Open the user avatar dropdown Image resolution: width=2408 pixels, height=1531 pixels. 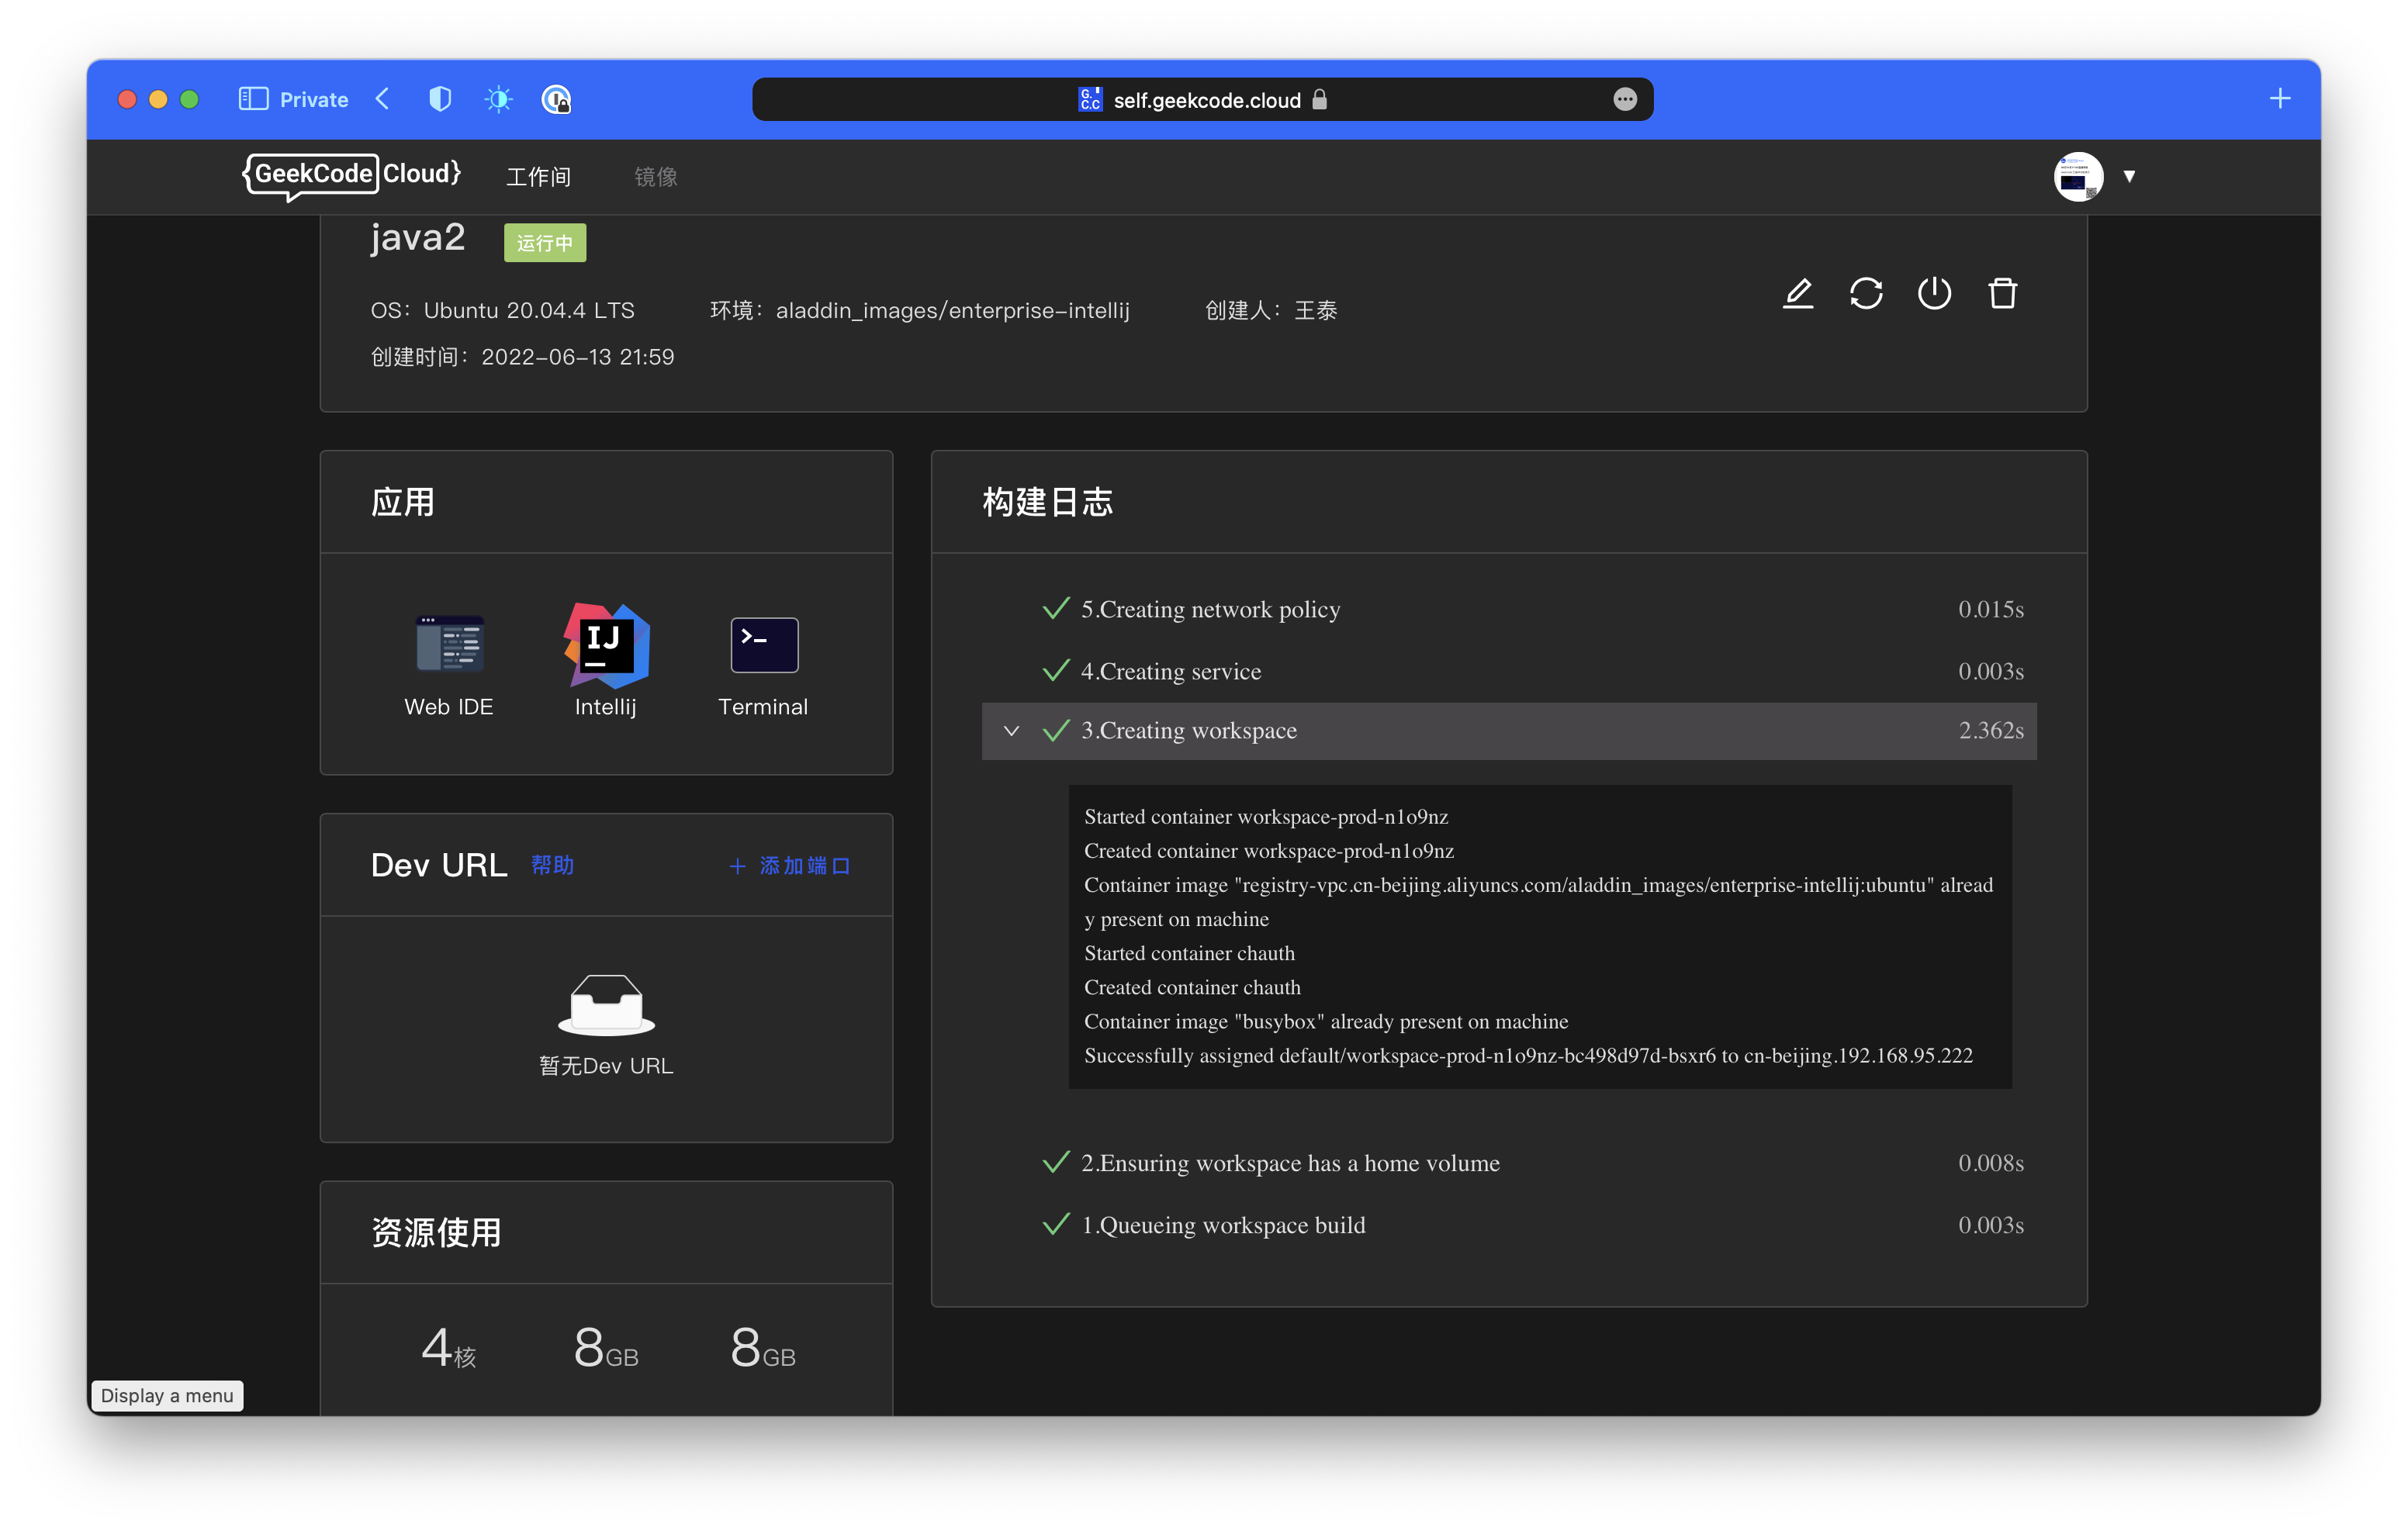(2078, 176)
